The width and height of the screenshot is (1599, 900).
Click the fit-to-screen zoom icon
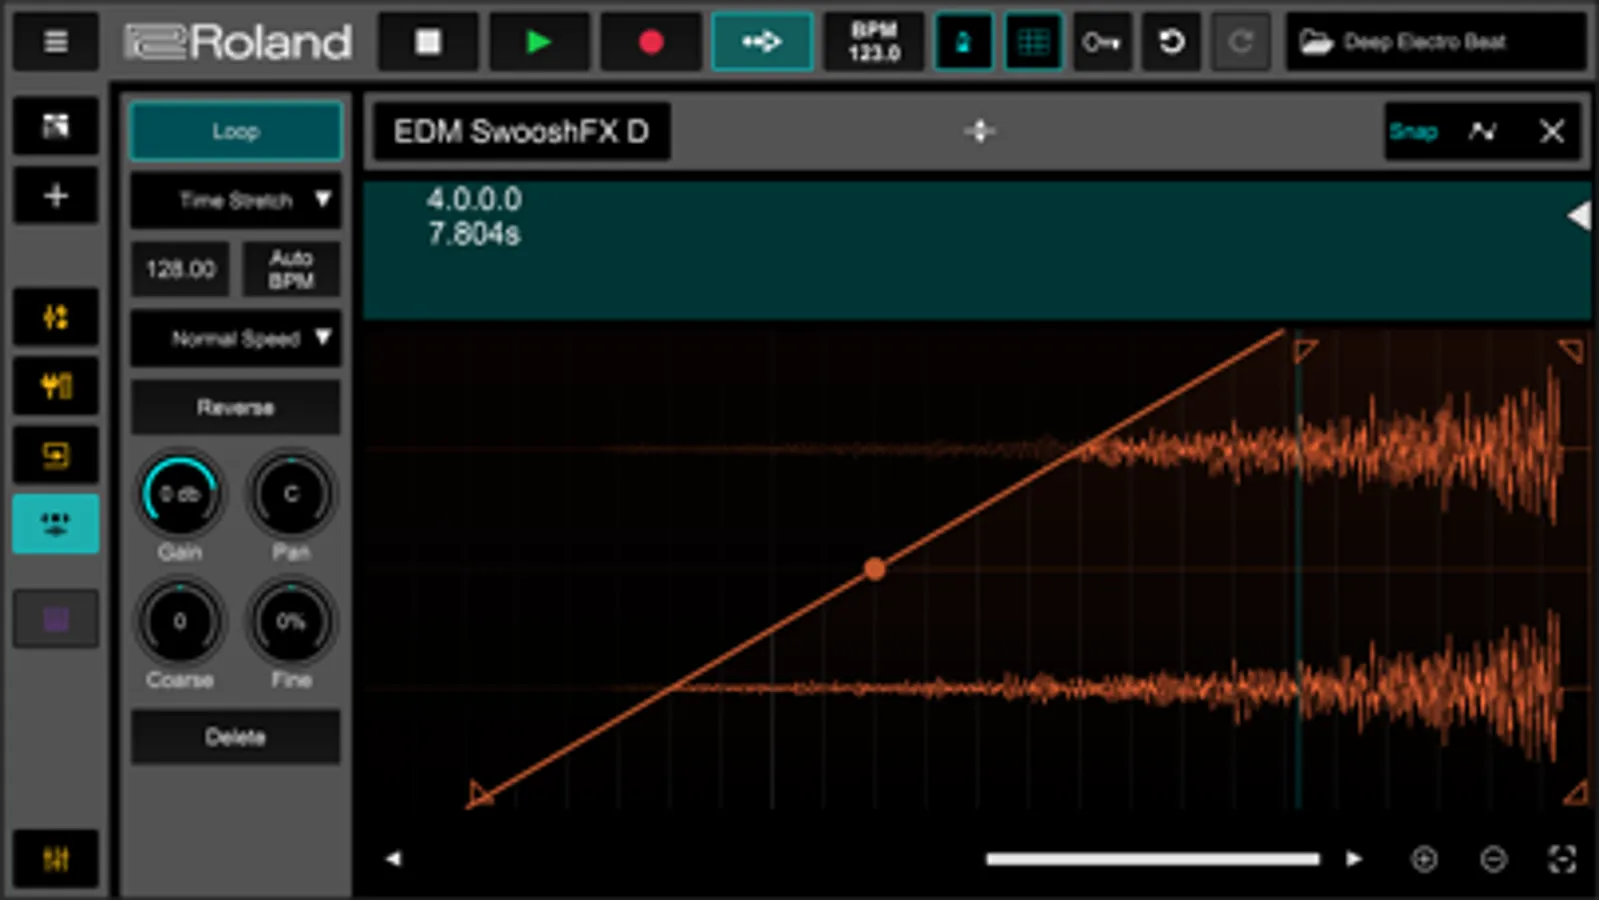pos(1562,858)
